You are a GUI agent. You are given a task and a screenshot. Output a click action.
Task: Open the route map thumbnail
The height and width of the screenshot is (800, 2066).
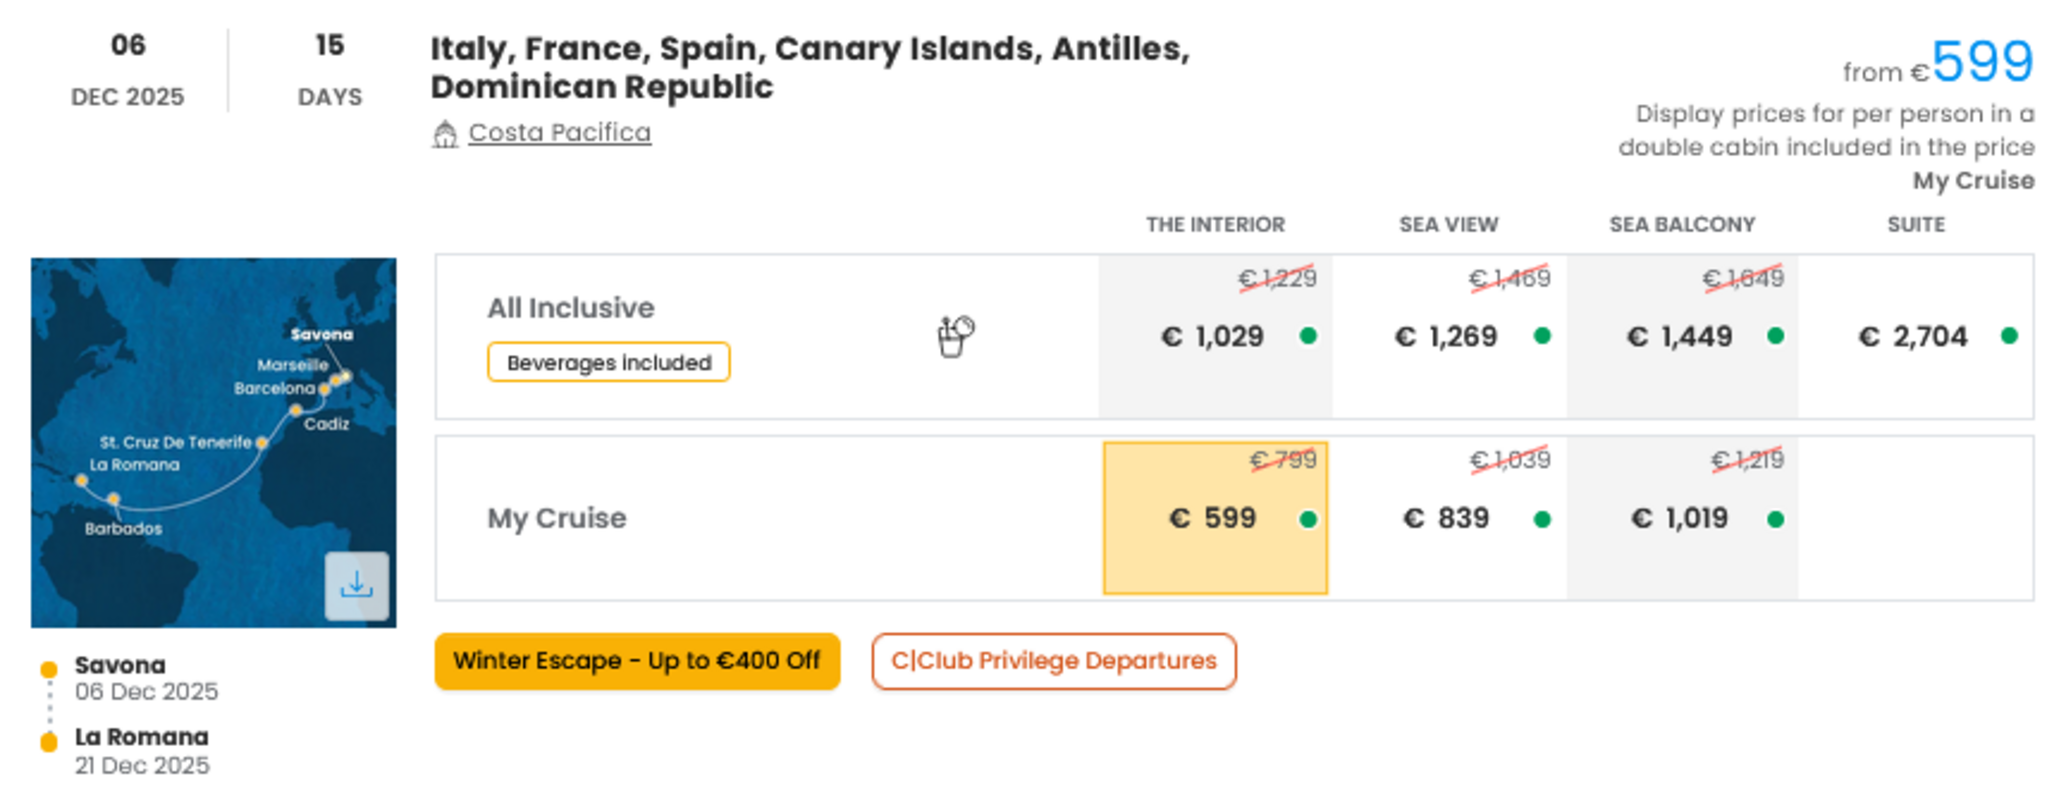coord(213,443)
